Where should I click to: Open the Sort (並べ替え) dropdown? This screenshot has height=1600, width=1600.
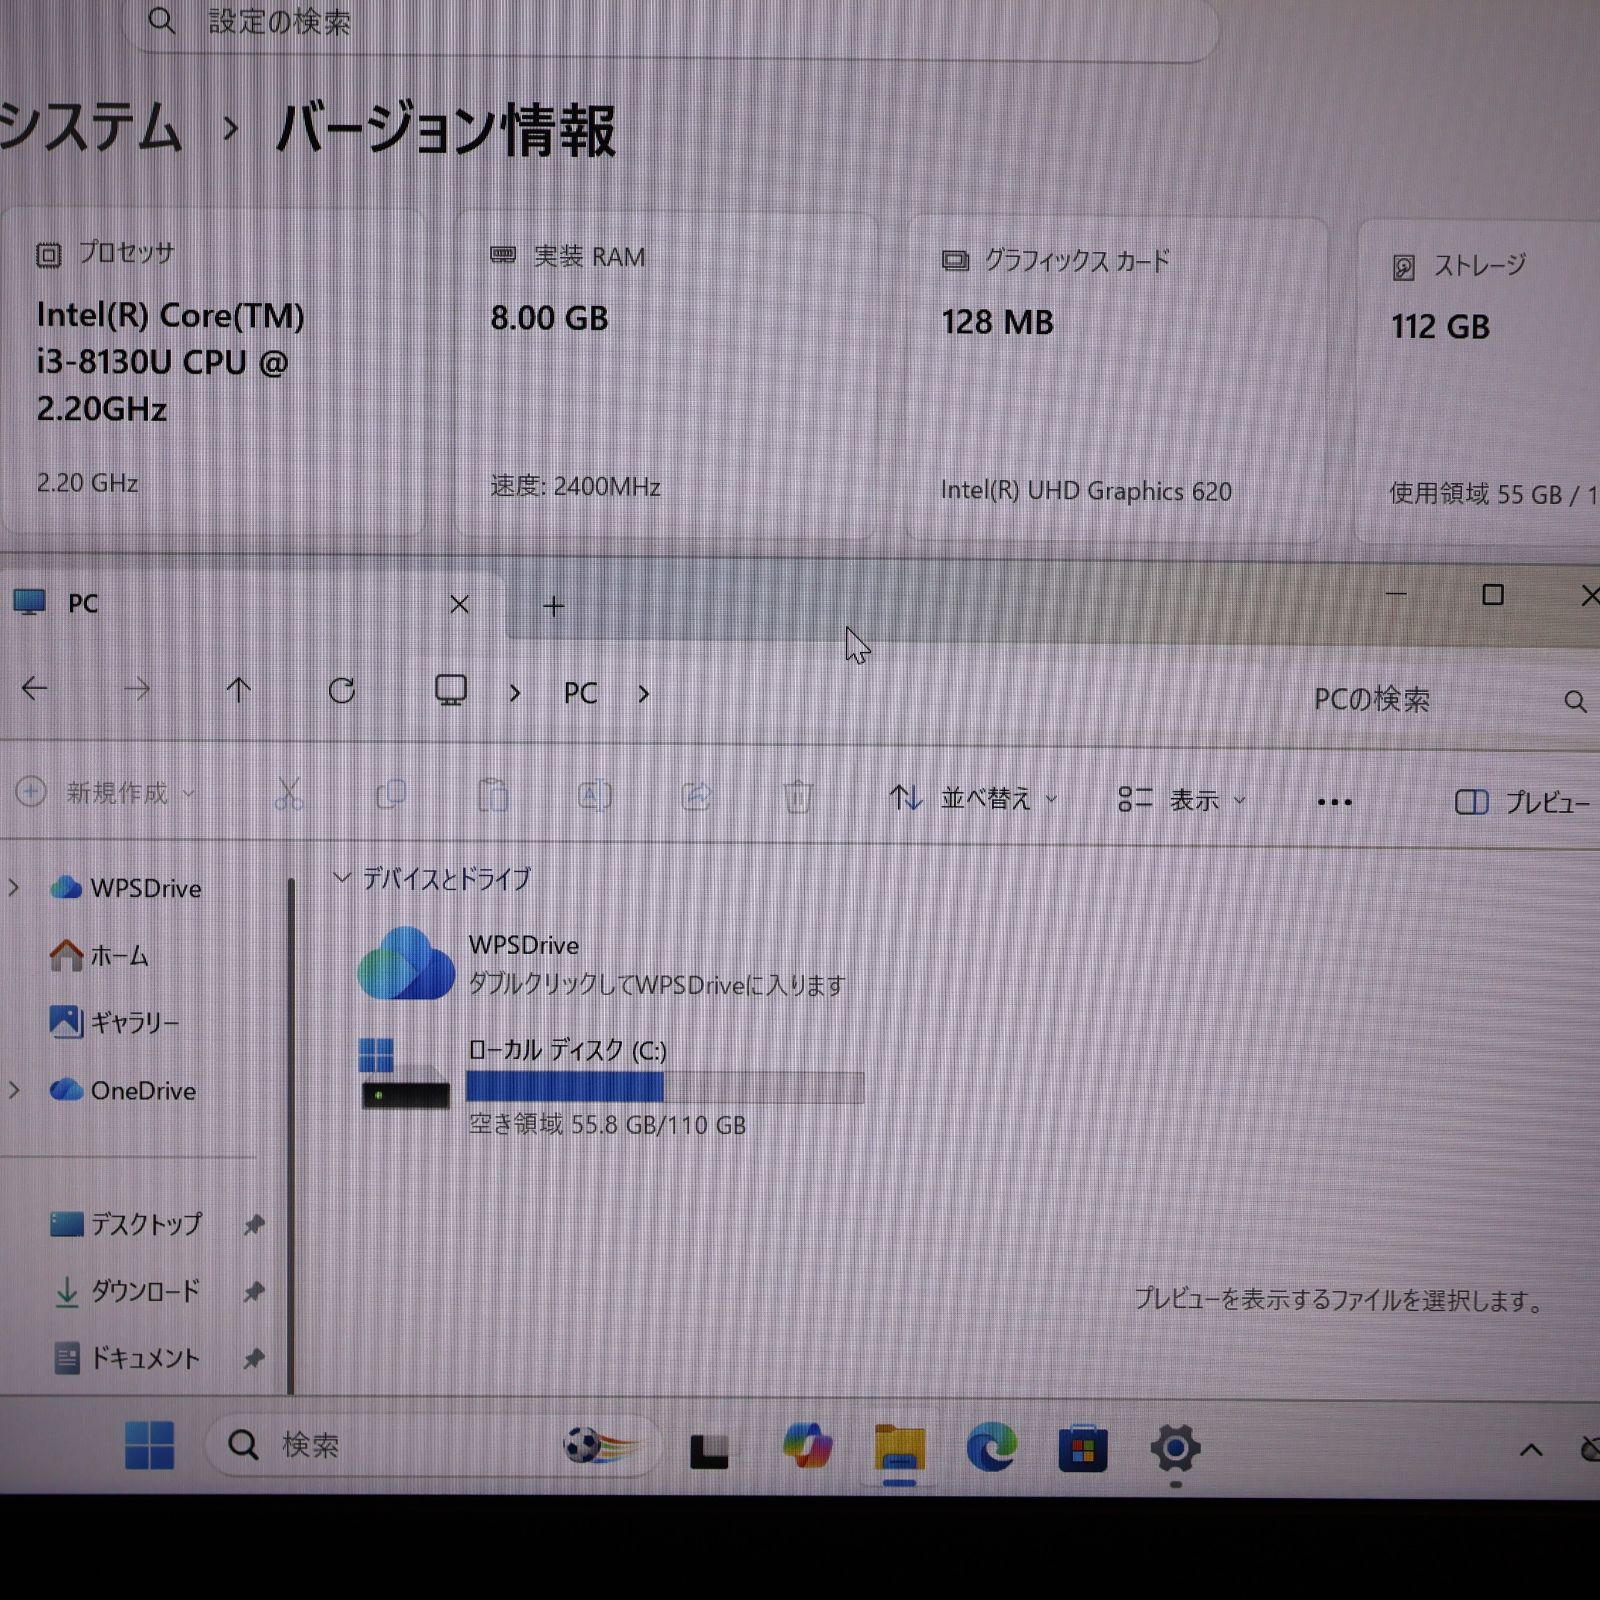click(x=973, y=798)
